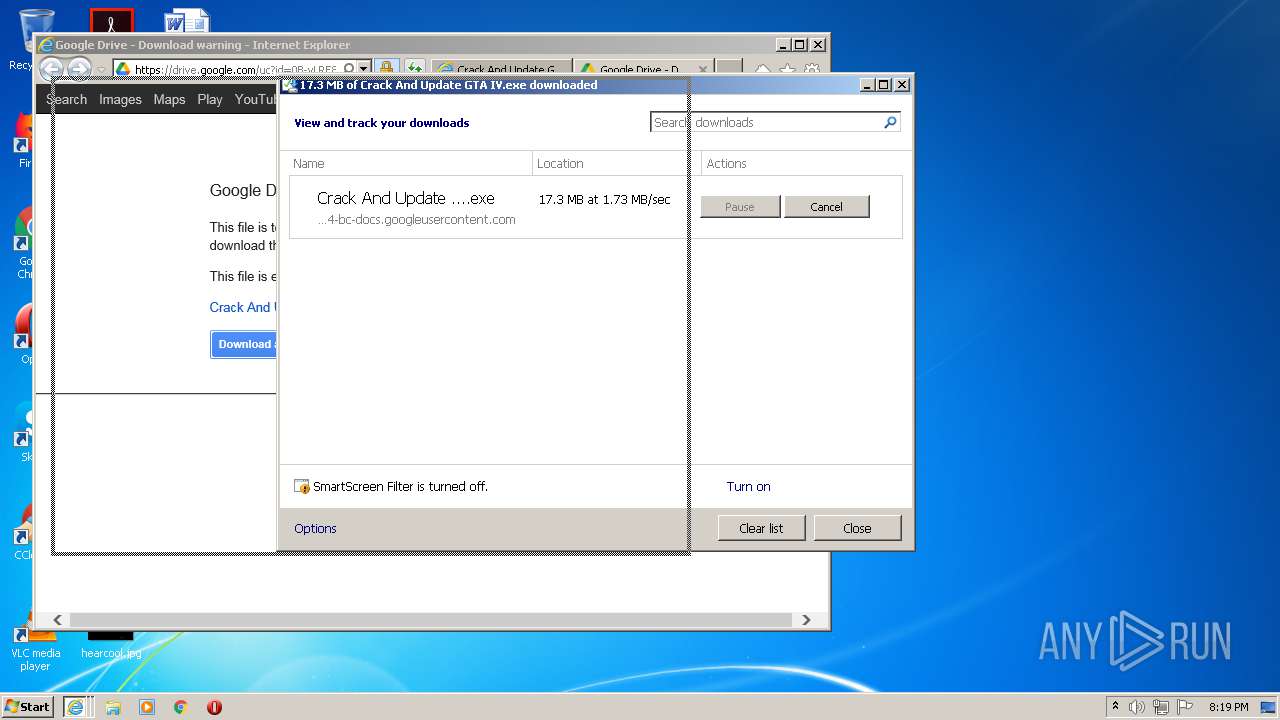
Task: Click the horizontal scrollbar track in Internet Explorer
Action: (x=432, y=620)
